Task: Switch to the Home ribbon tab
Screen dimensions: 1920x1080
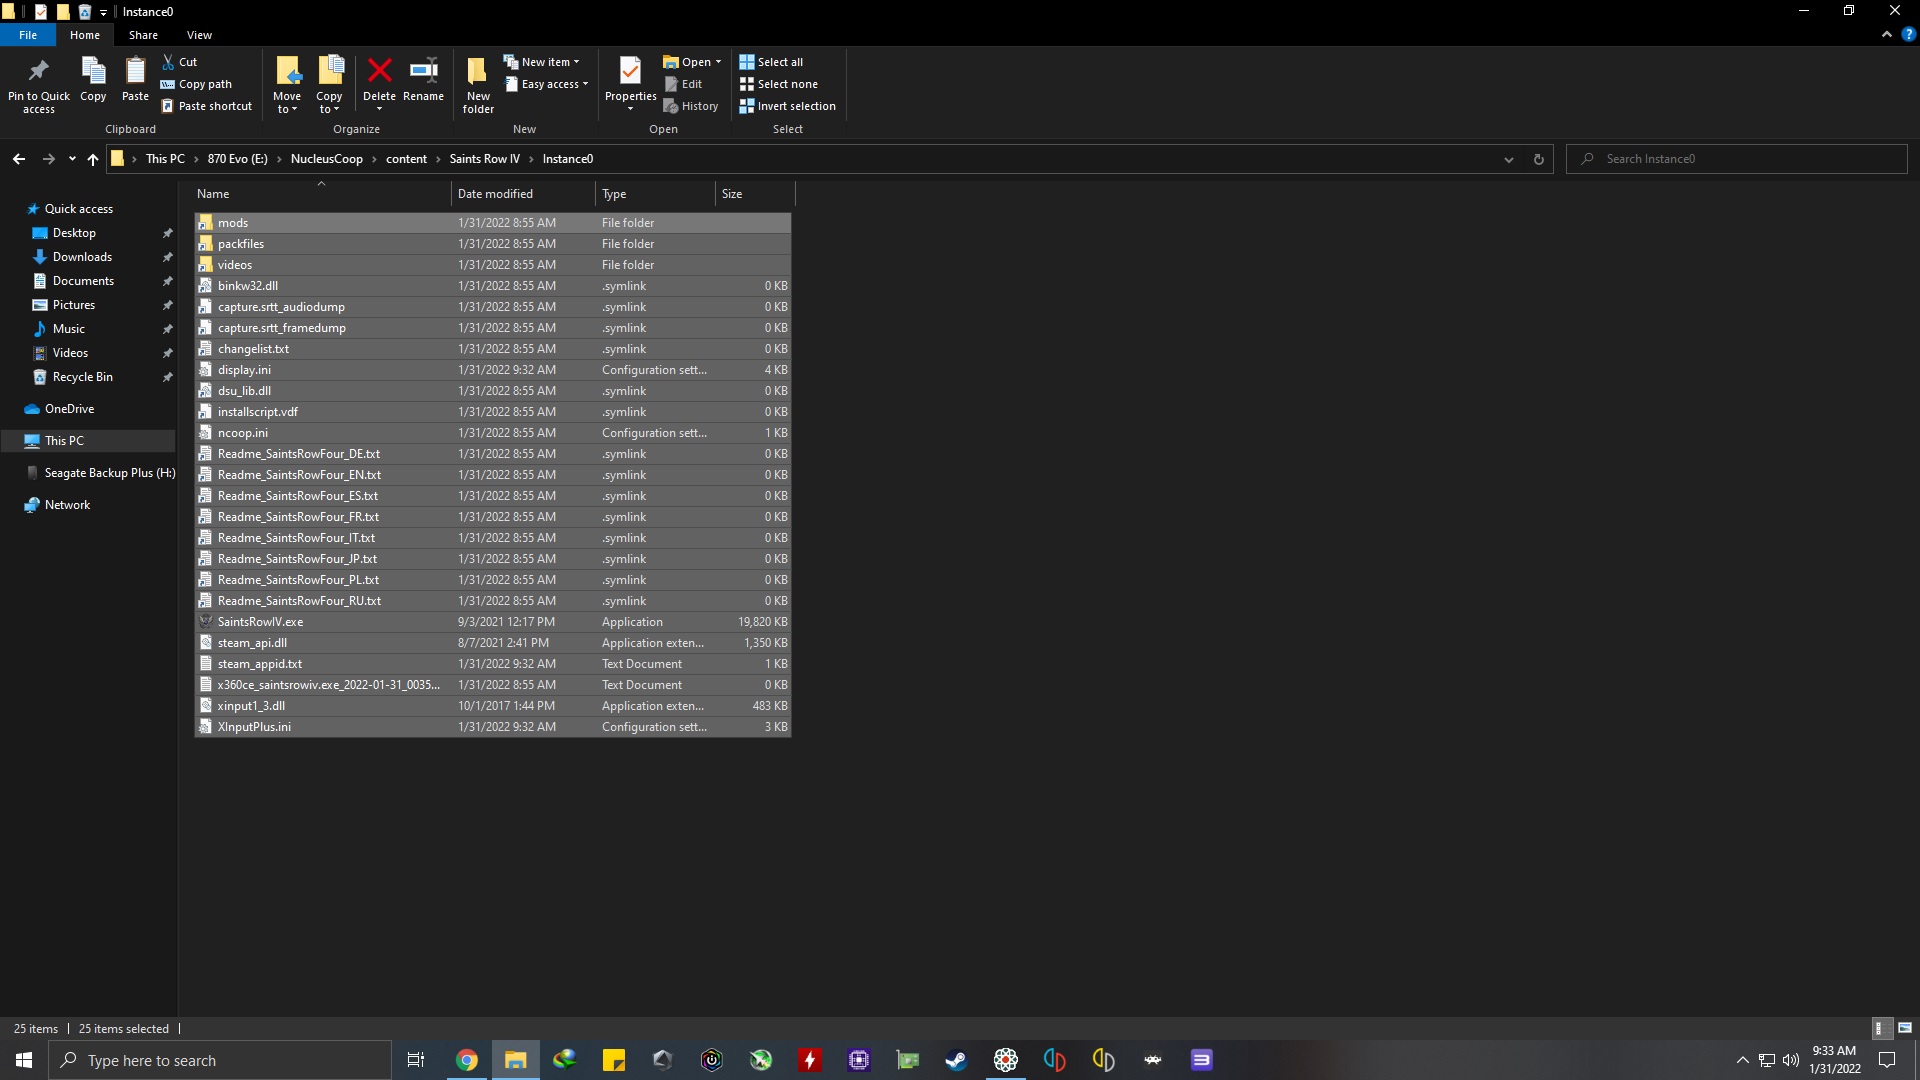Action: click(x=85, y=35)
